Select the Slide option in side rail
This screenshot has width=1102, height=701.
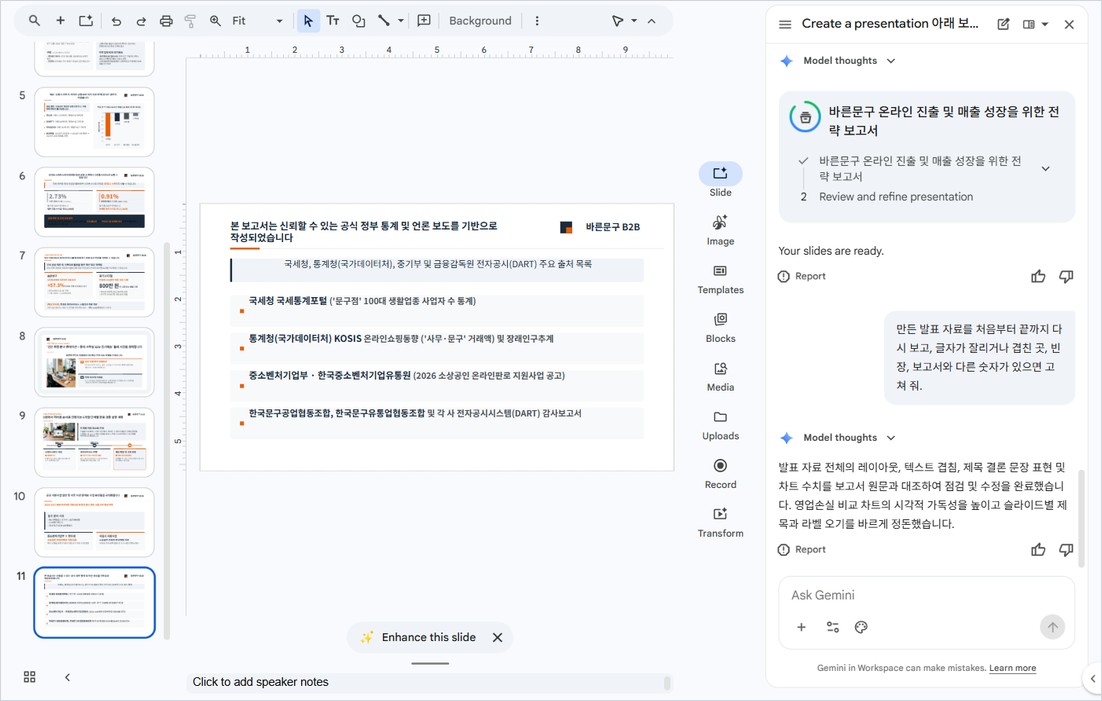click(720, 181)
